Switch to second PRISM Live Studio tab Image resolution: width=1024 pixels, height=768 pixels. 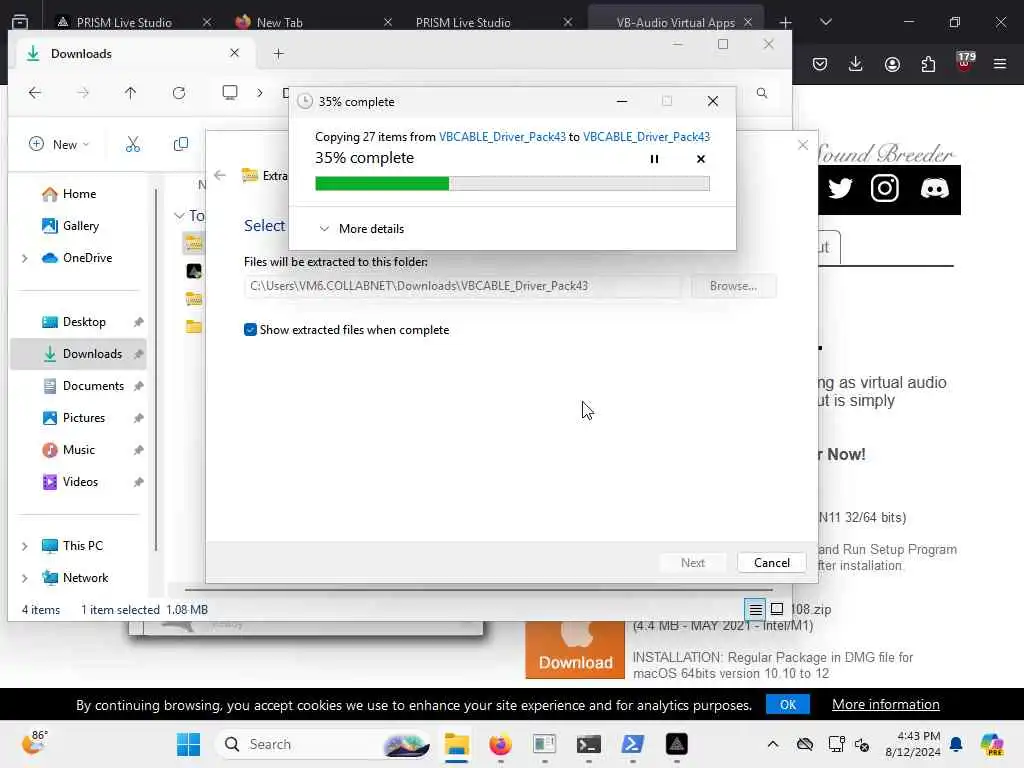(x=462, y=22)
